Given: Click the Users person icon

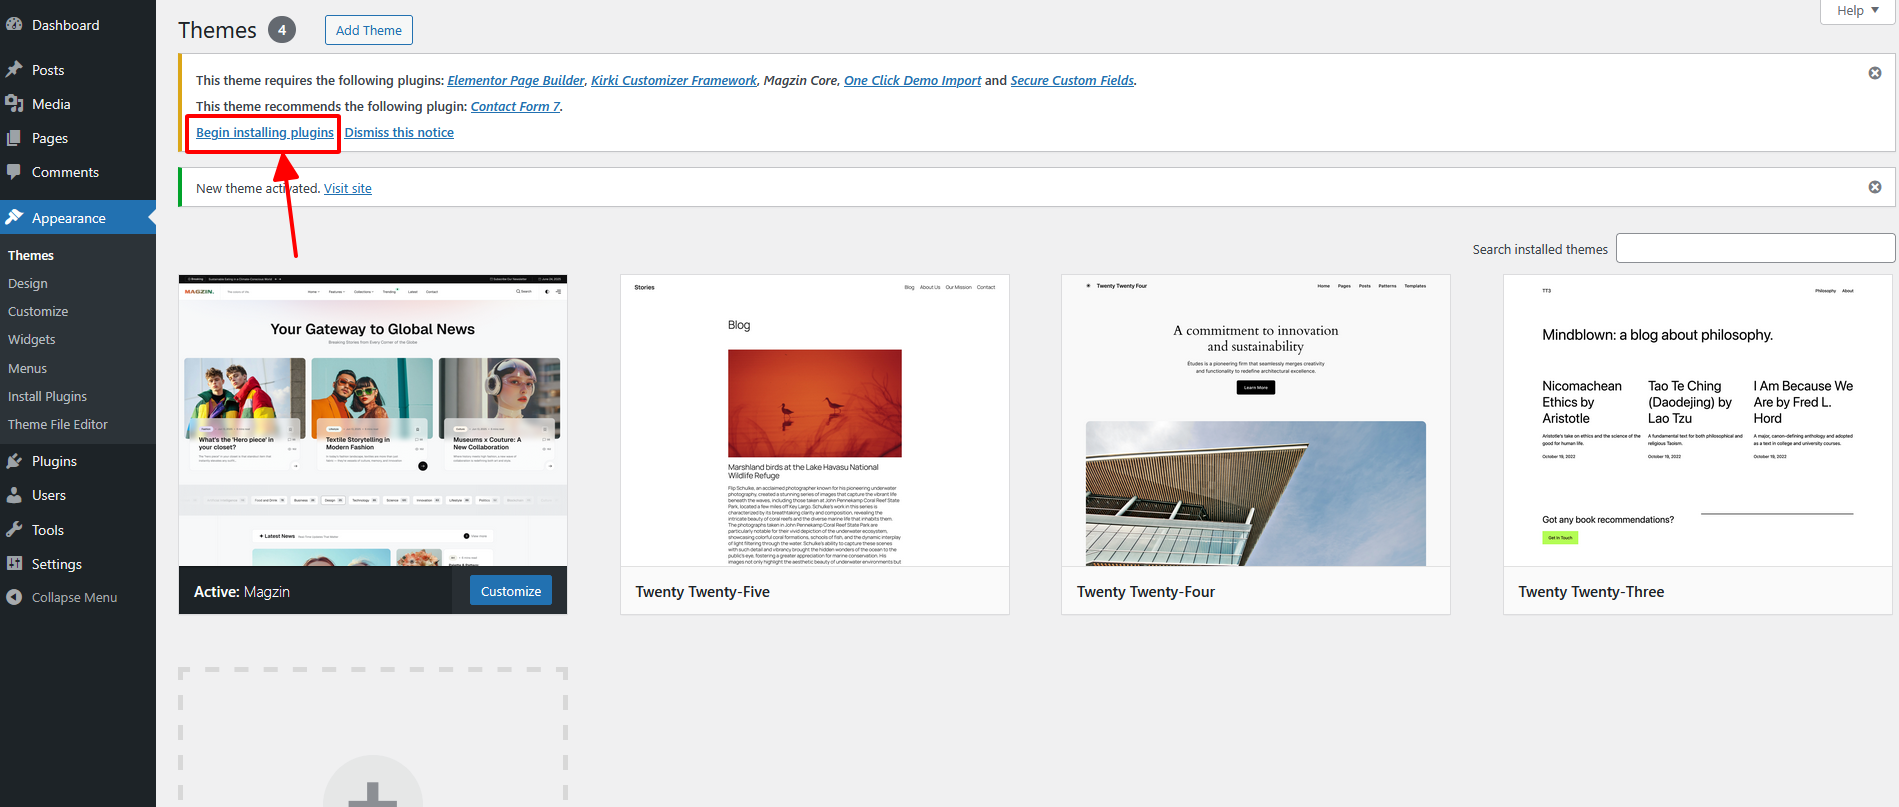Looking at the screenshot, I should [x=14, y=495].
